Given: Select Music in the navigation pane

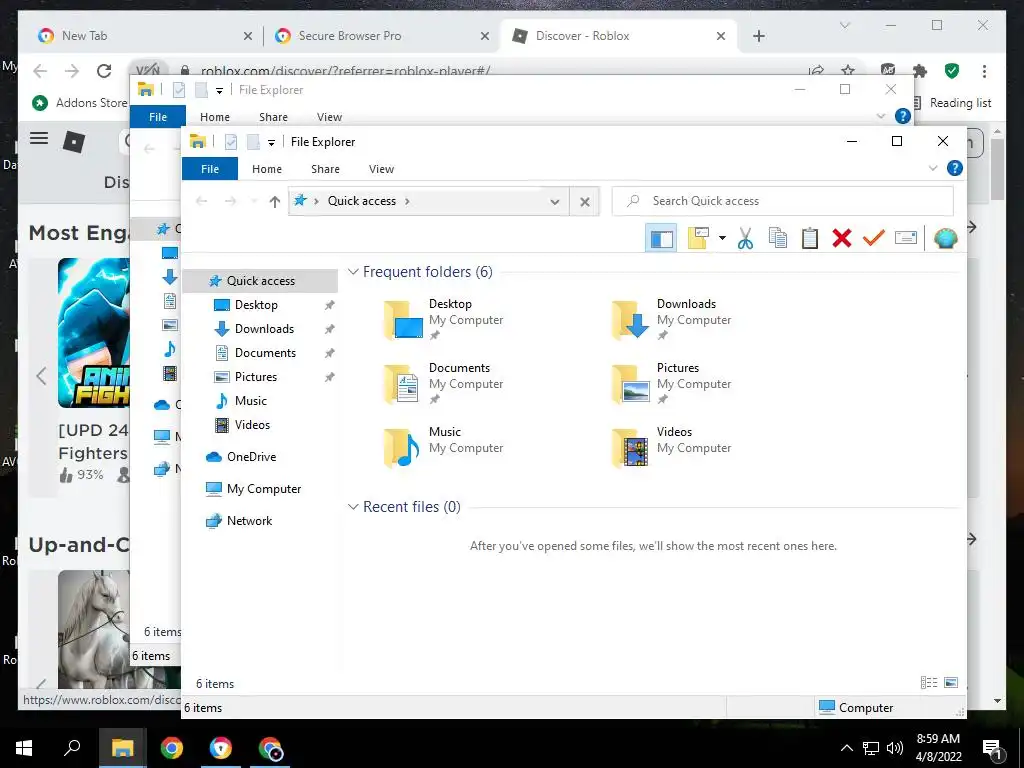Looking at the screenshot, I should (x=251, y=401).
